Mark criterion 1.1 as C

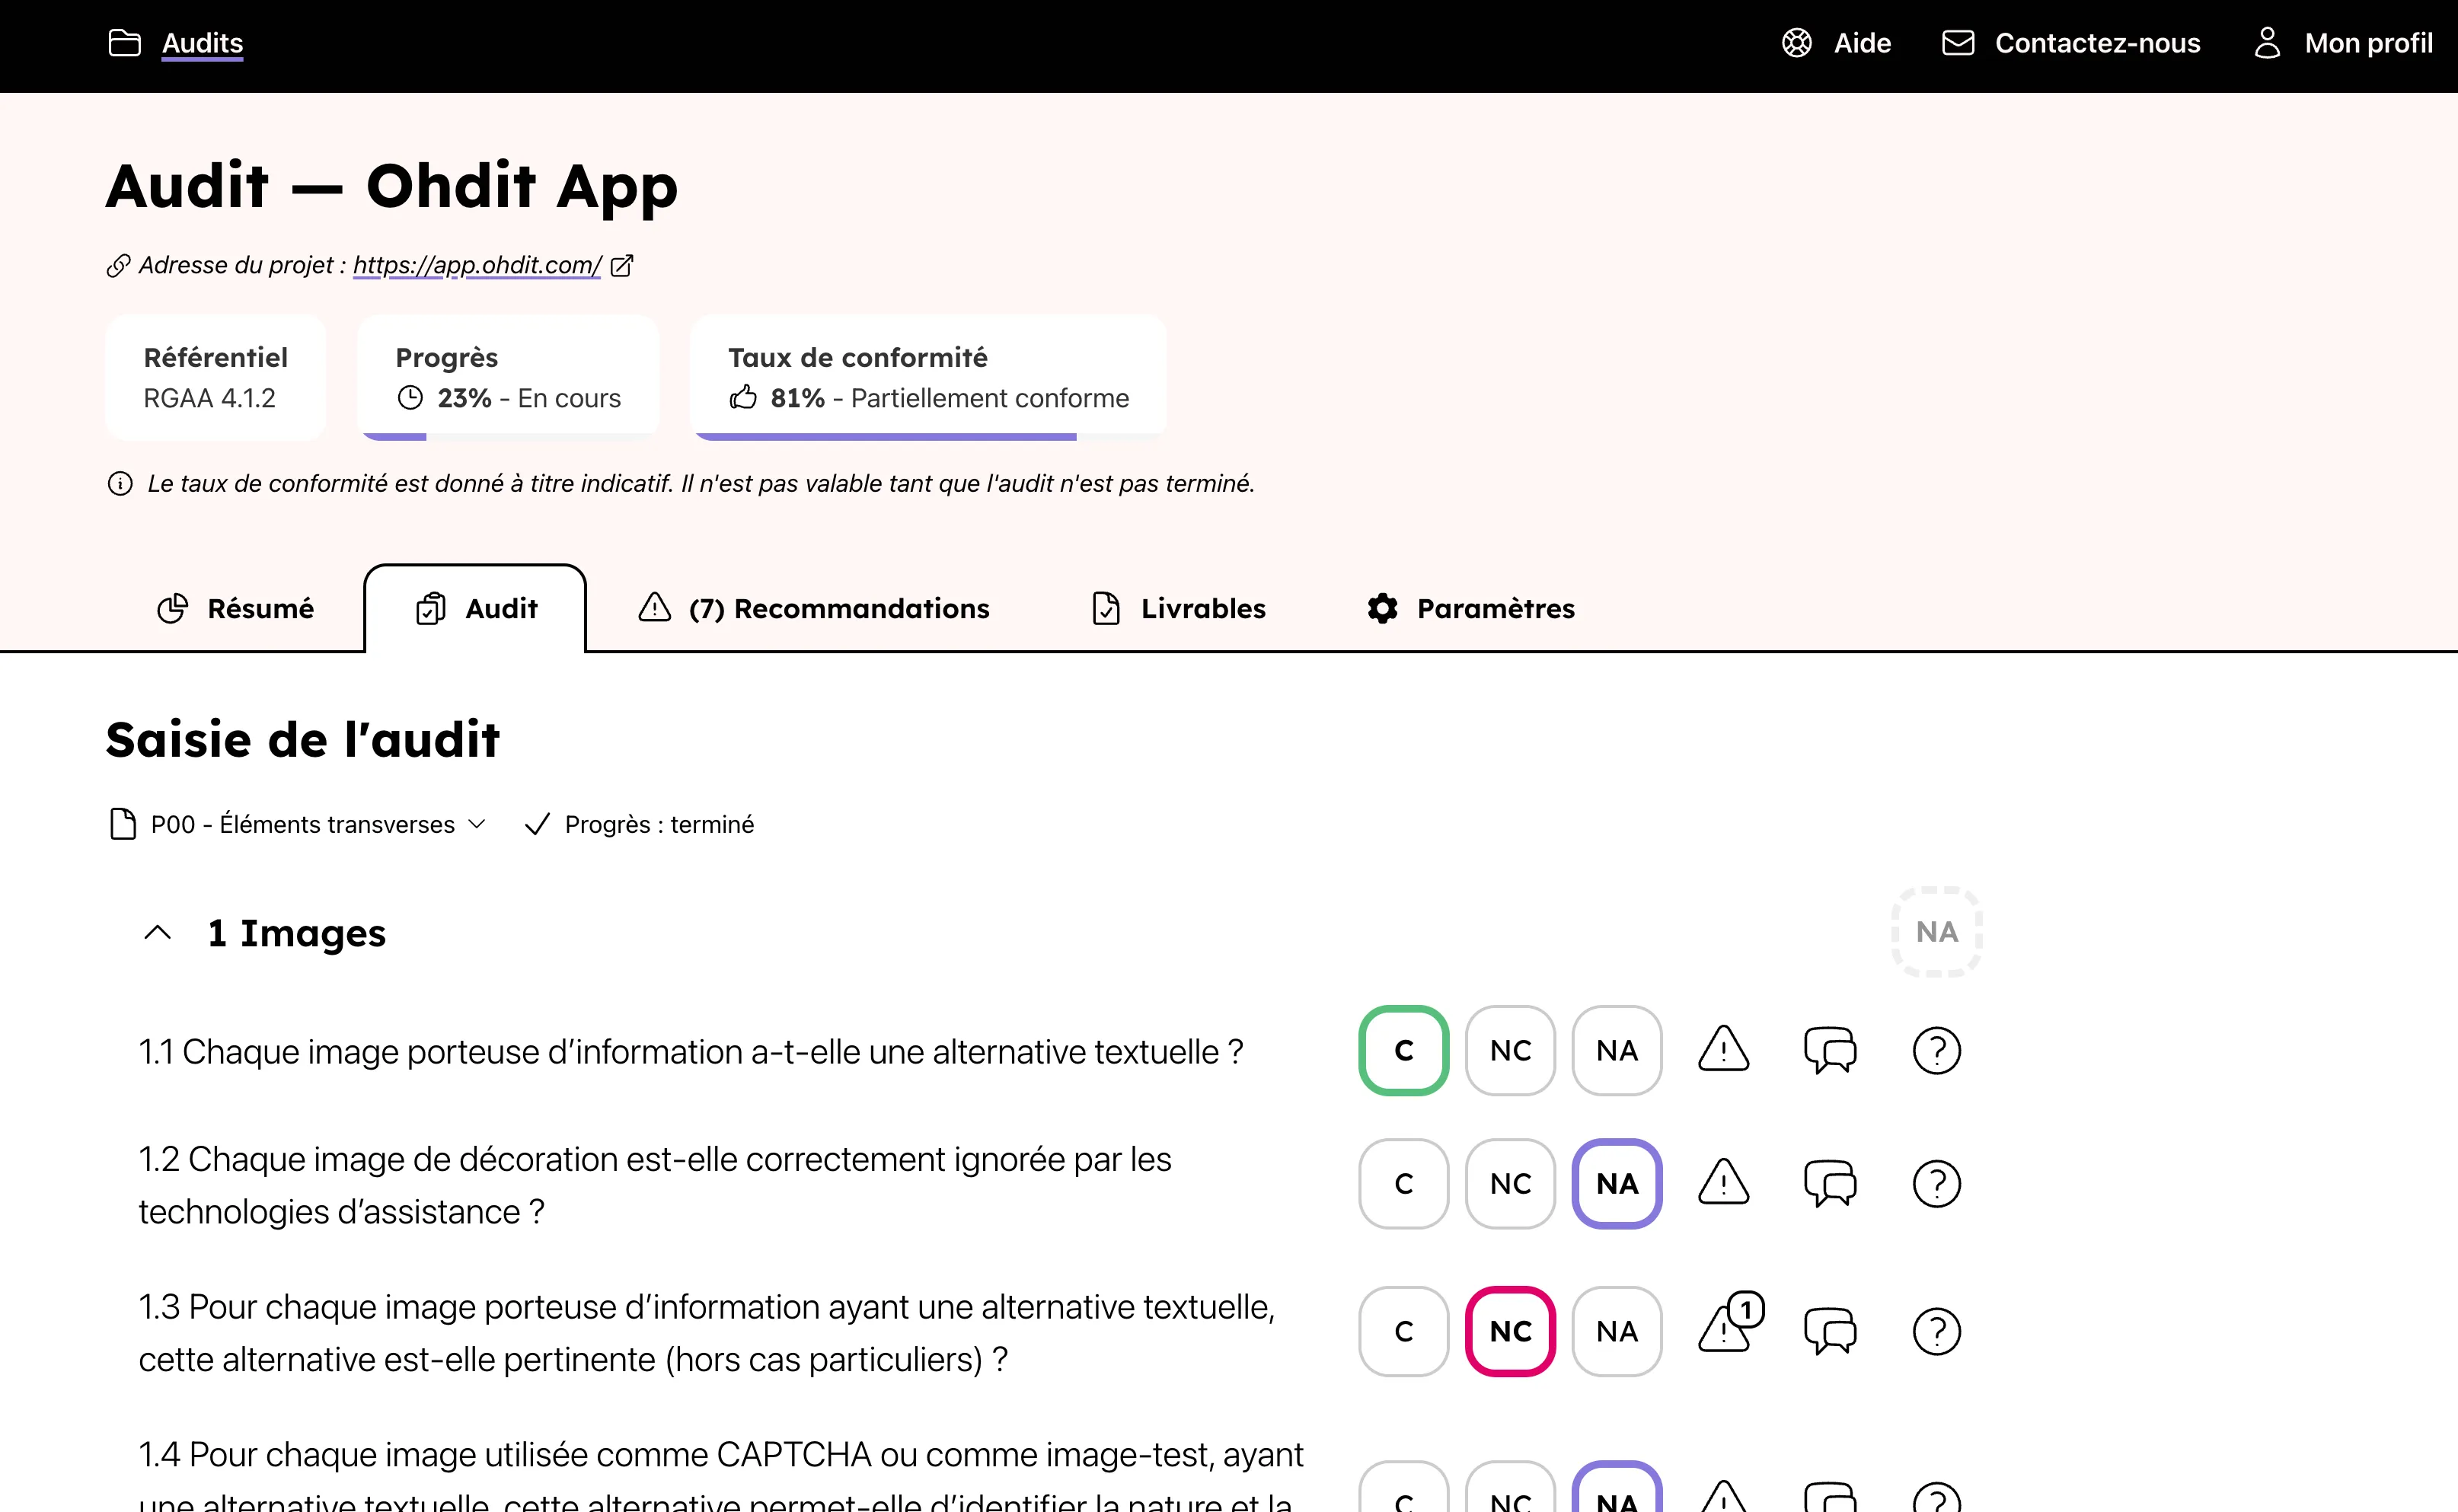pos(1404,1051)
